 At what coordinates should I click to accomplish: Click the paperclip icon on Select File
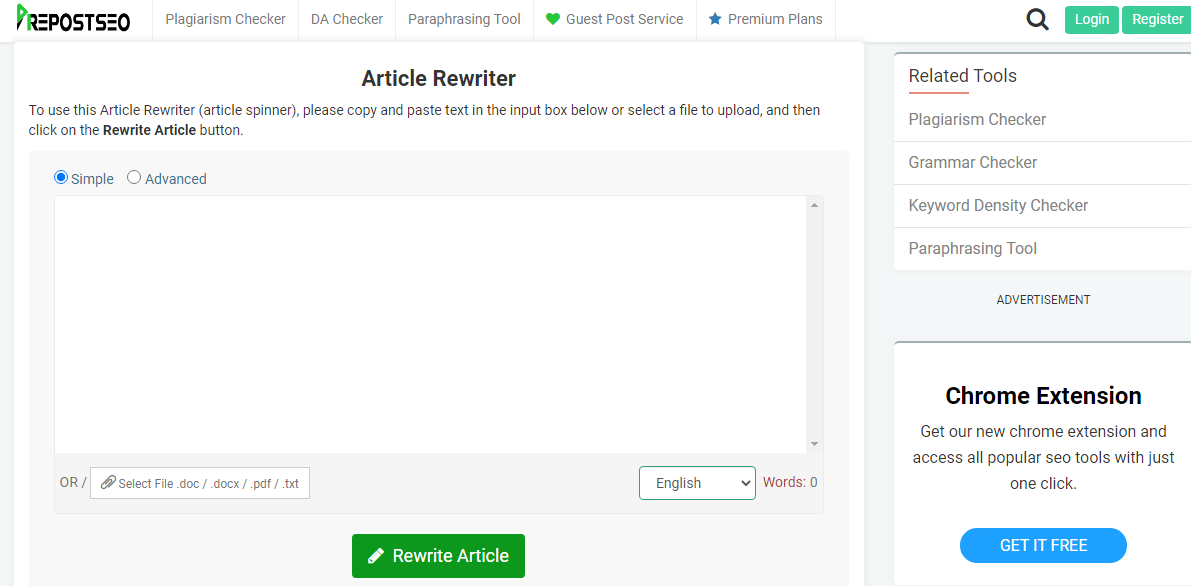[x=107, y=483]
